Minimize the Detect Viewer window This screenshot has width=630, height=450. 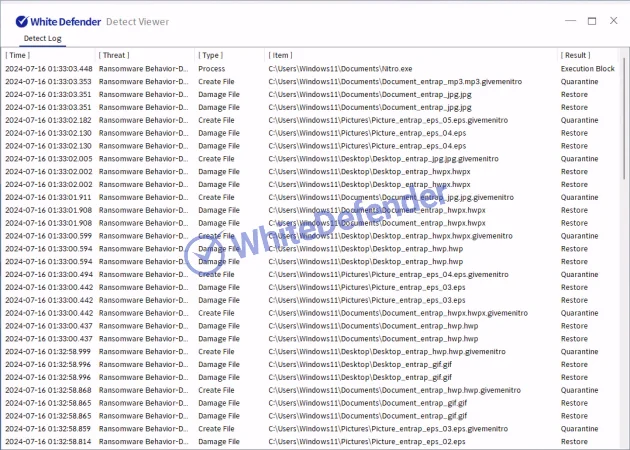tap(569, 20)
